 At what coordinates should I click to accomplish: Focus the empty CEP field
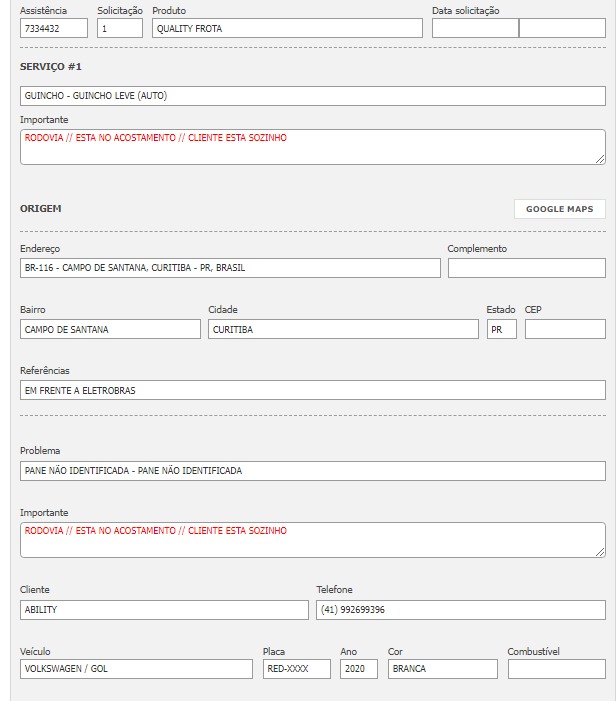pos(565,329)
